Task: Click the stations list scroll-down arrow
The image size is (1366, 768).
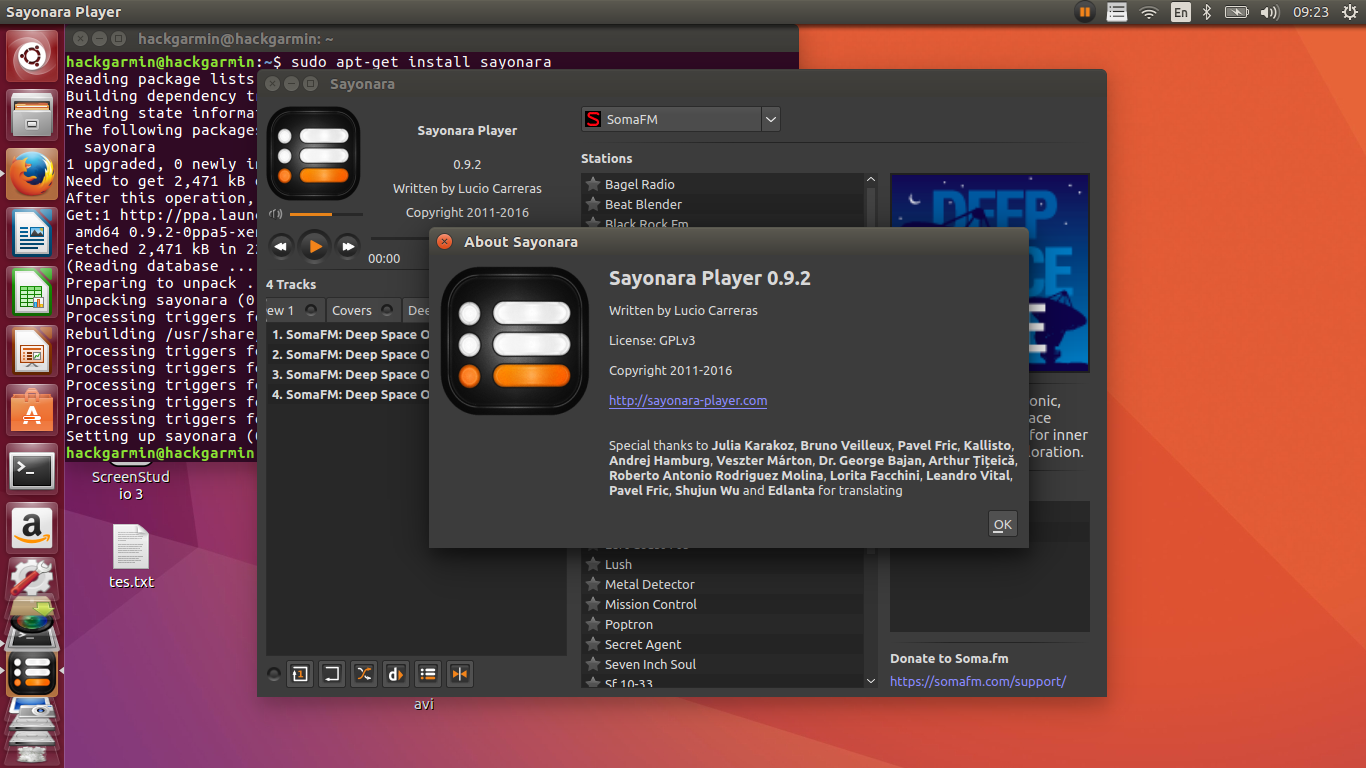Action: (x=870, y=680)
